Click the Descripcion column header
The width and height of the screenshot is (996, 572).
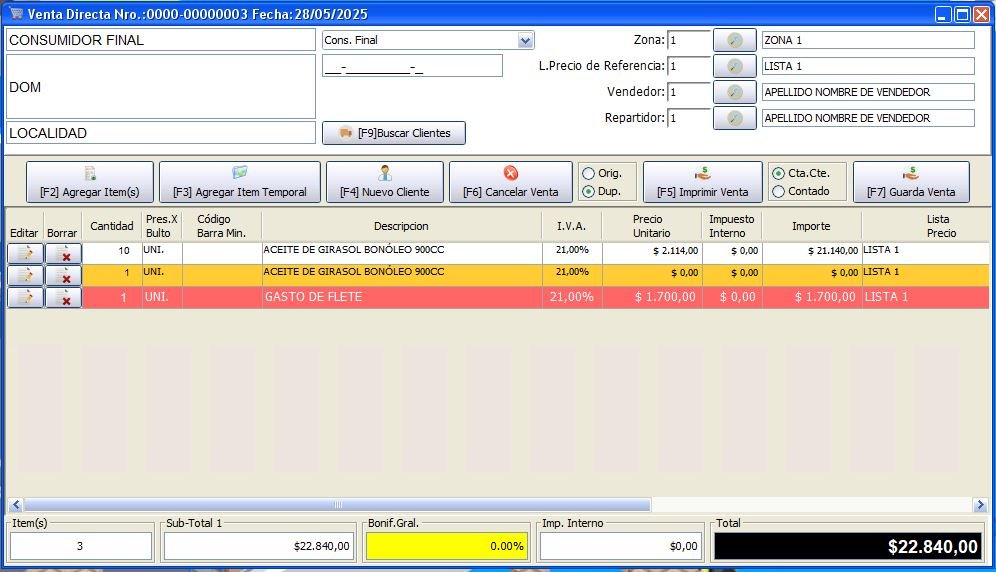[x=401, y=226]
